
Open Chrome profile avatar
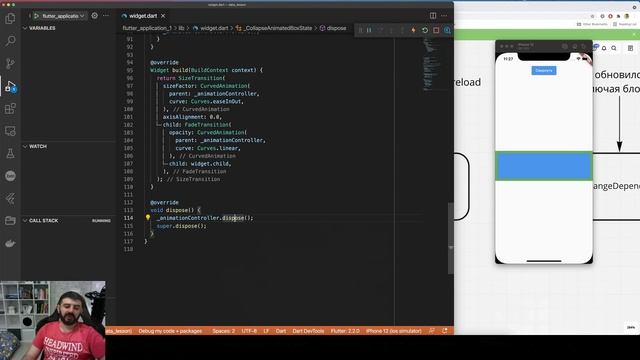627,16
